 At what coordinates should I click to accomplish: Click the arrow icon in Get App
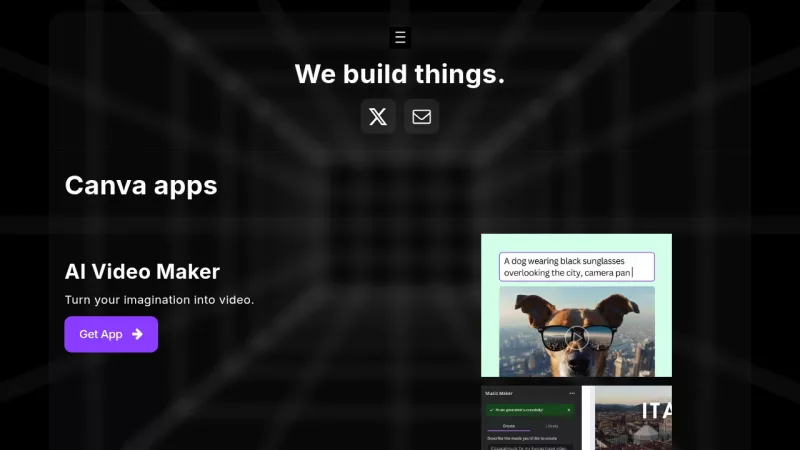[137, 334]
